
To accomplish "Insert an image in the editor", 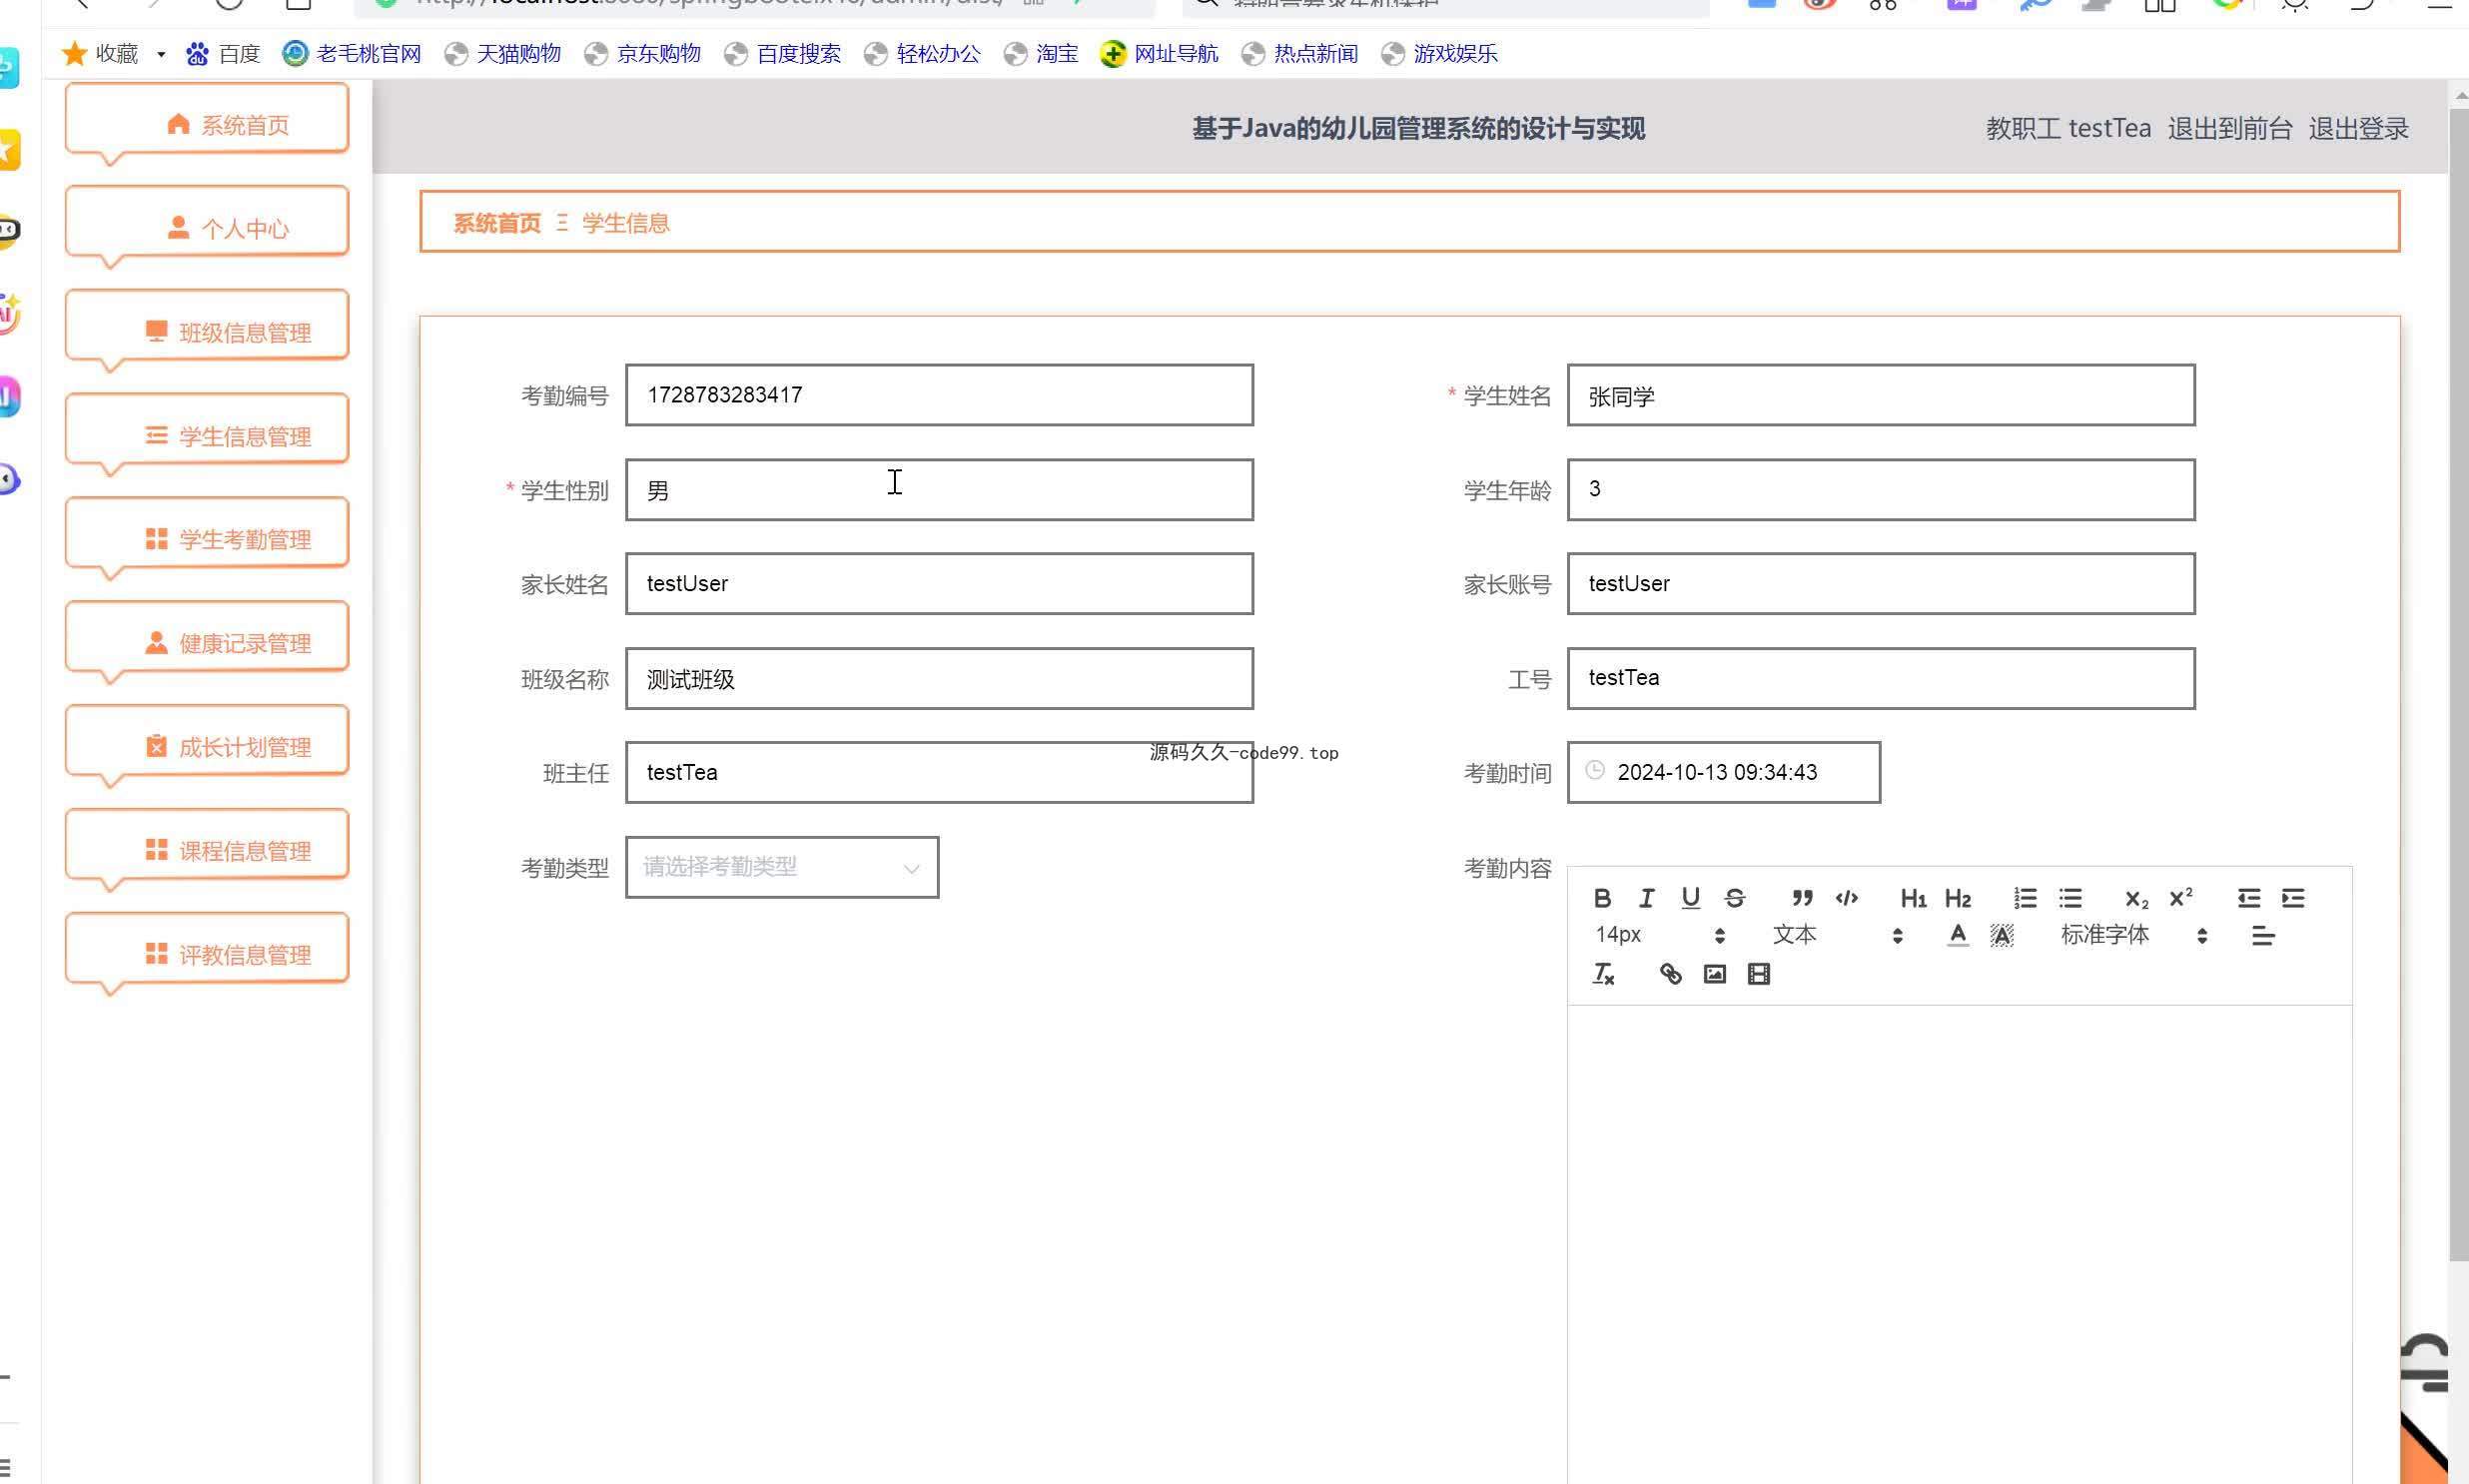I will 1714,974.
